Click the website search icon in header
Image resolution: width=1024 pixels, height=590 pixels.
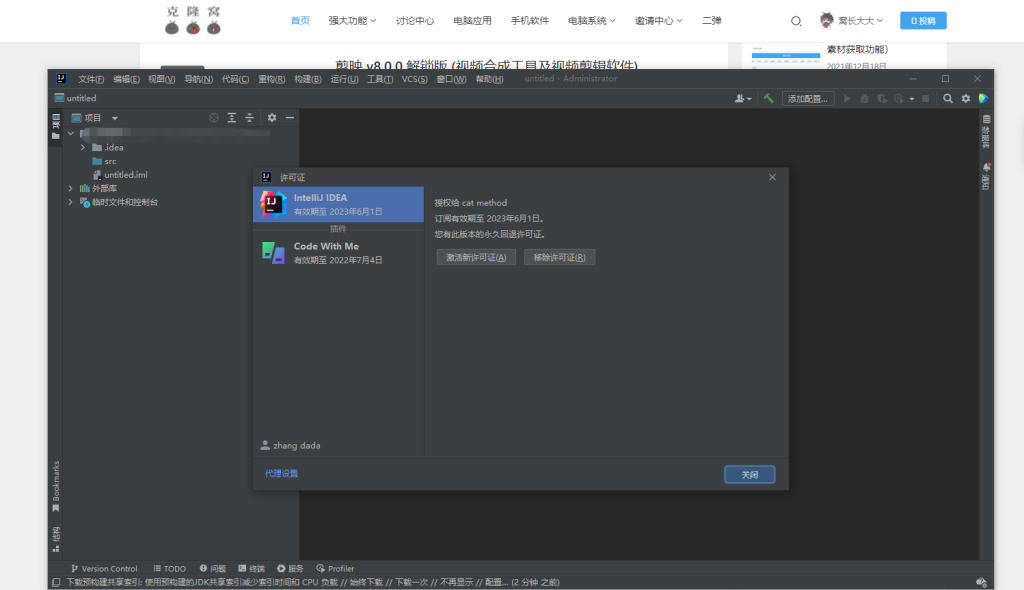pos(795,21)
